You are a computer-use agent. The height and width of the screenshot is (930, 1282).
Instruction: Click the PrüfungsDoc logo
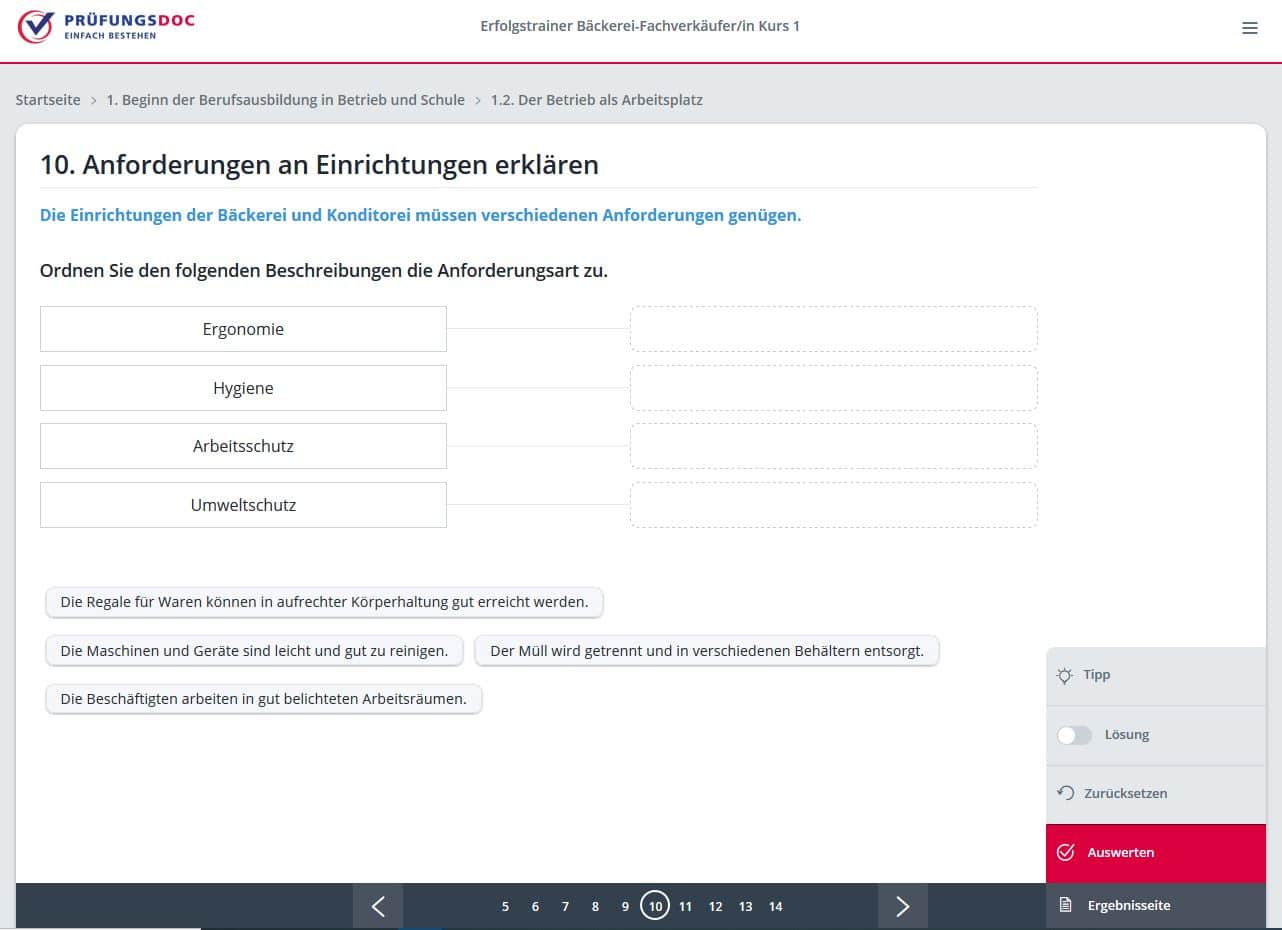pos(106,26)
